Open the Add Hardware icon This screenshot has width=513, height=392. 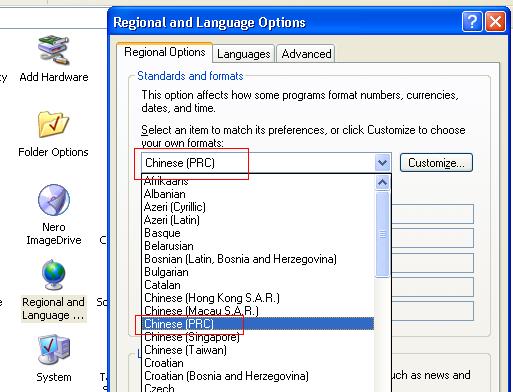[53, 50]
